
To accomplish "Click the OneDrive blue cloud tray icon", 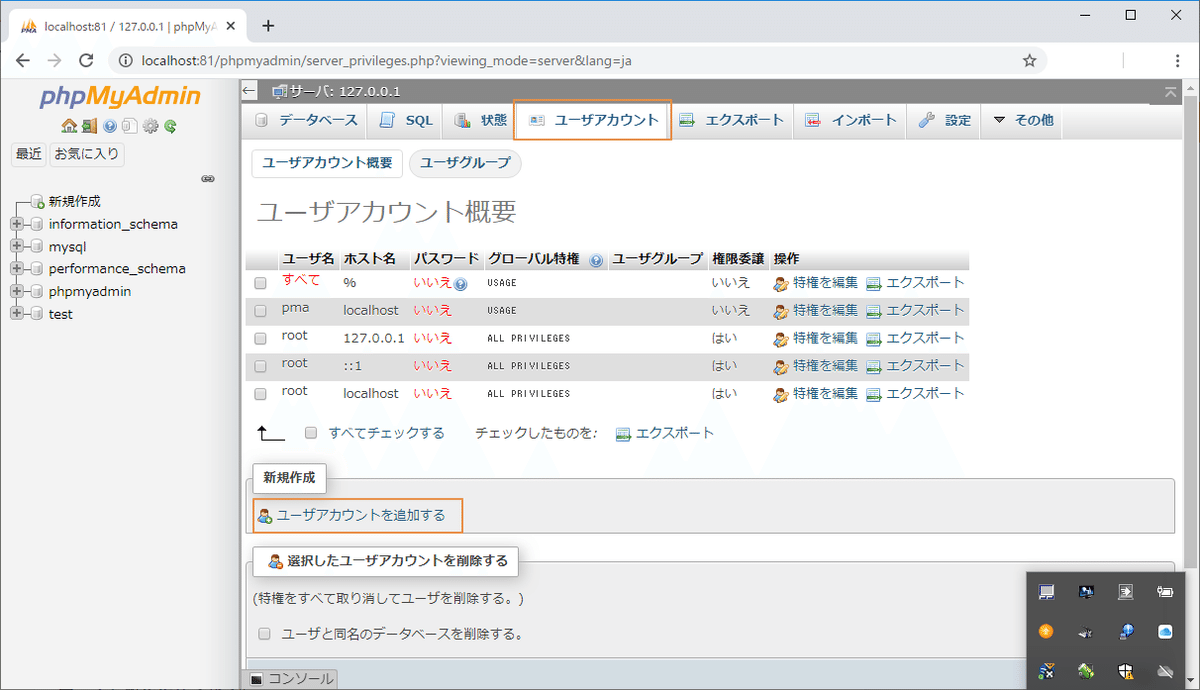I will 1163,631.
